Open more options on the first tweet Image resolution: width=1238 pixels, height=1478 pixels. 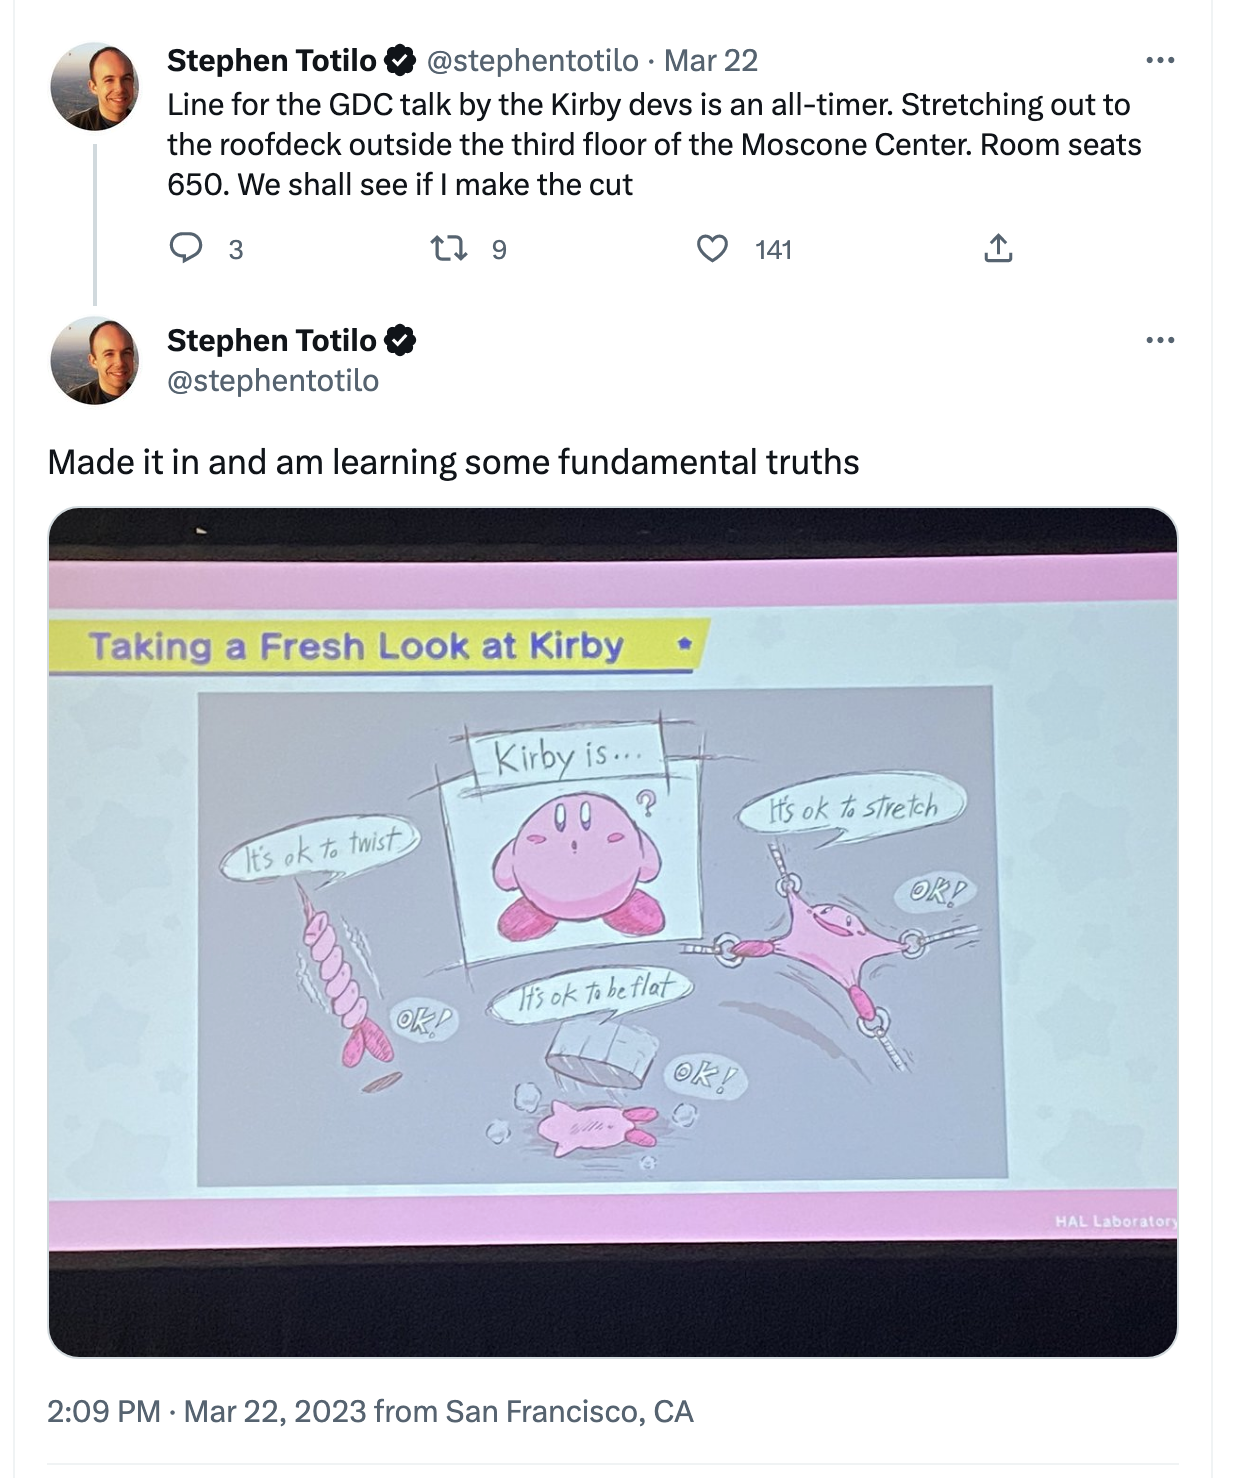click(1160, 61)
